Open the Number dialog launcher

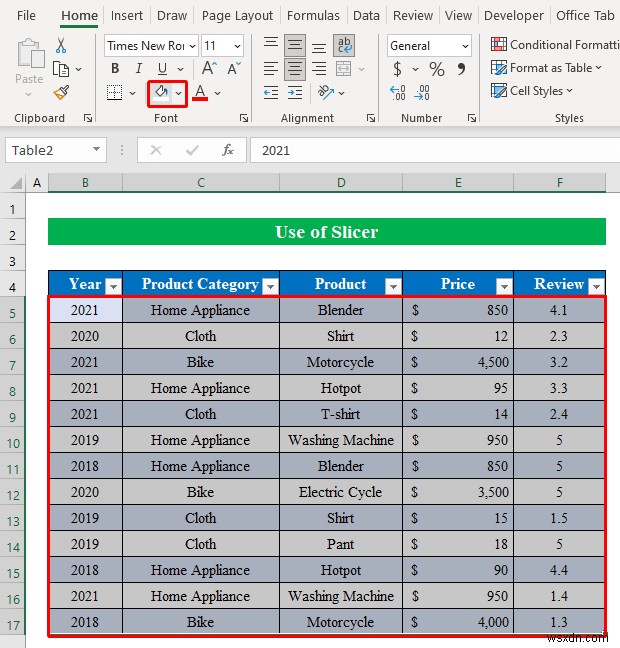472,119
